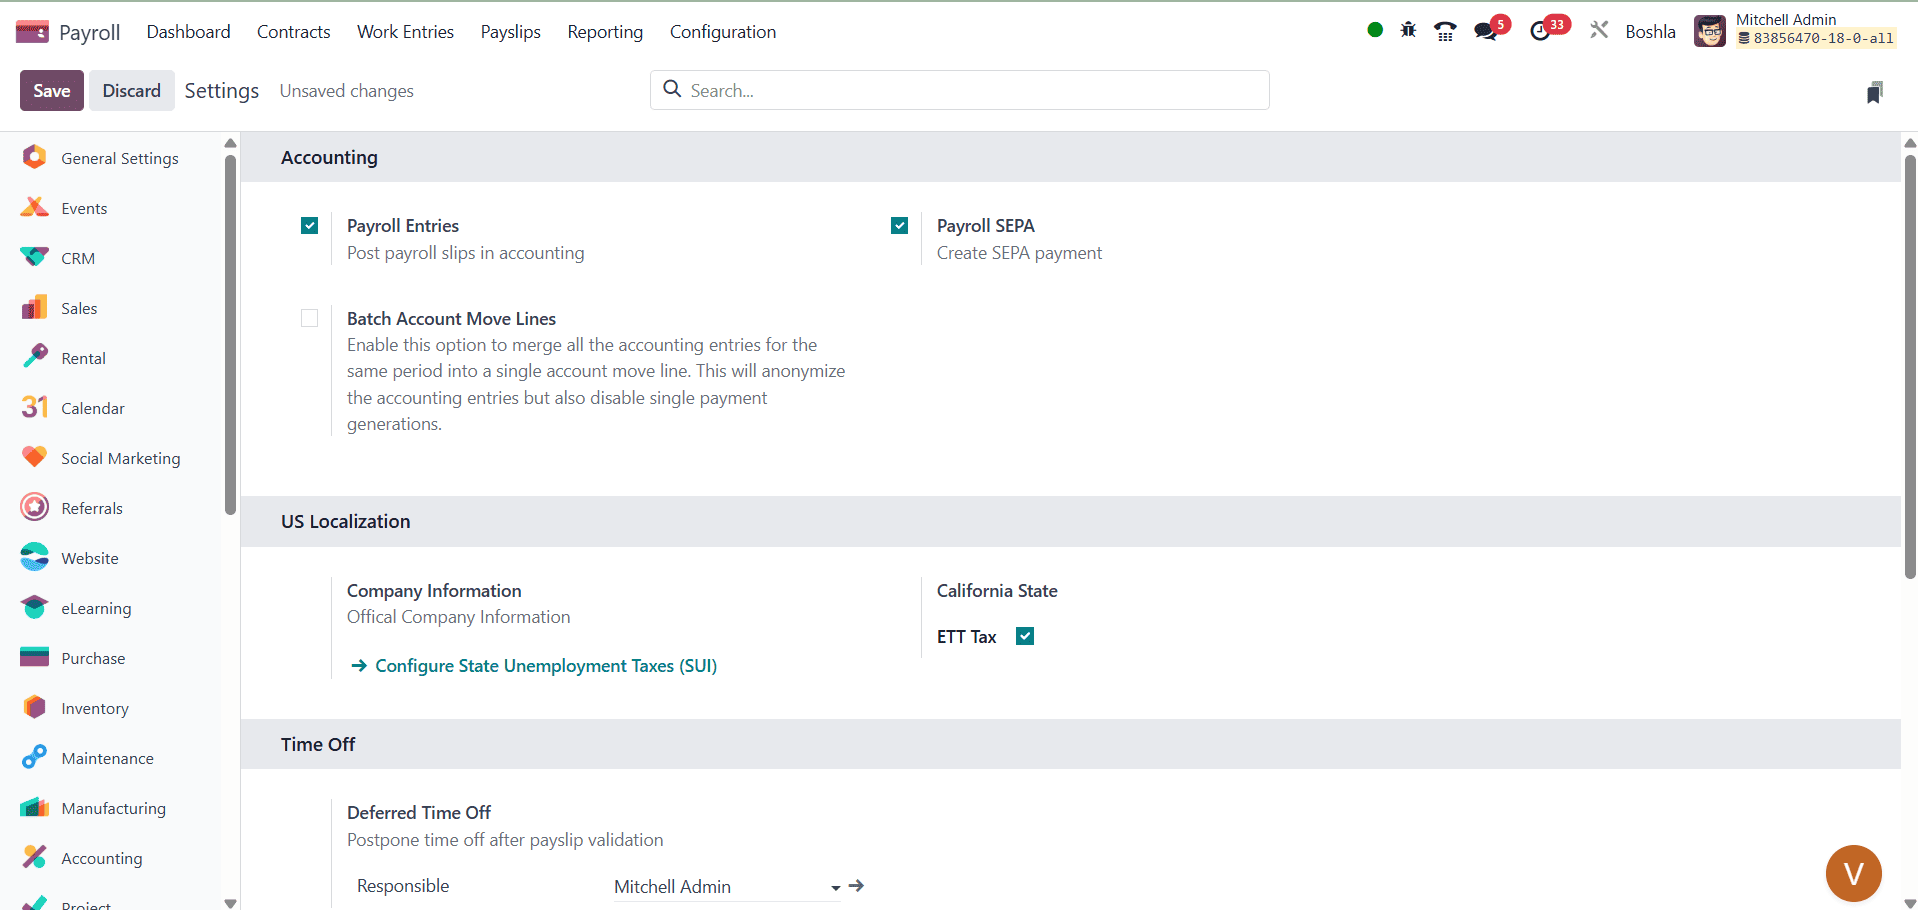
Task: Click the sidebar scroll up arrow
Action: [230, 143]
